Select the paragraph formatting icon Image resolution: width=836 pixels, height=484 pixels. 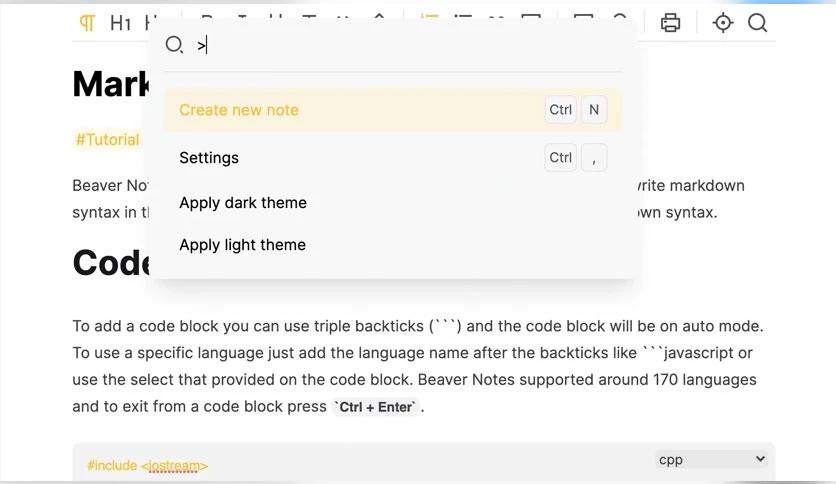click(x=87, y=23)
